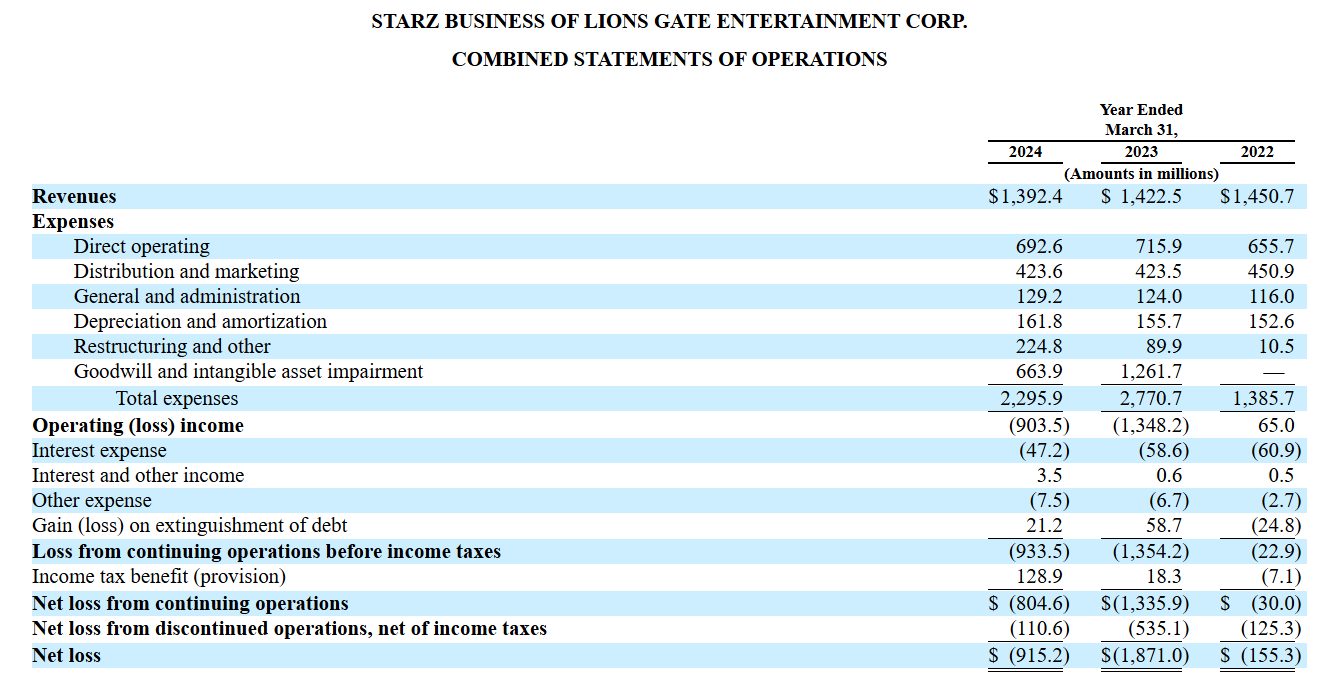Select extinguishment of debt value (24.8)

coord(1275,526)
